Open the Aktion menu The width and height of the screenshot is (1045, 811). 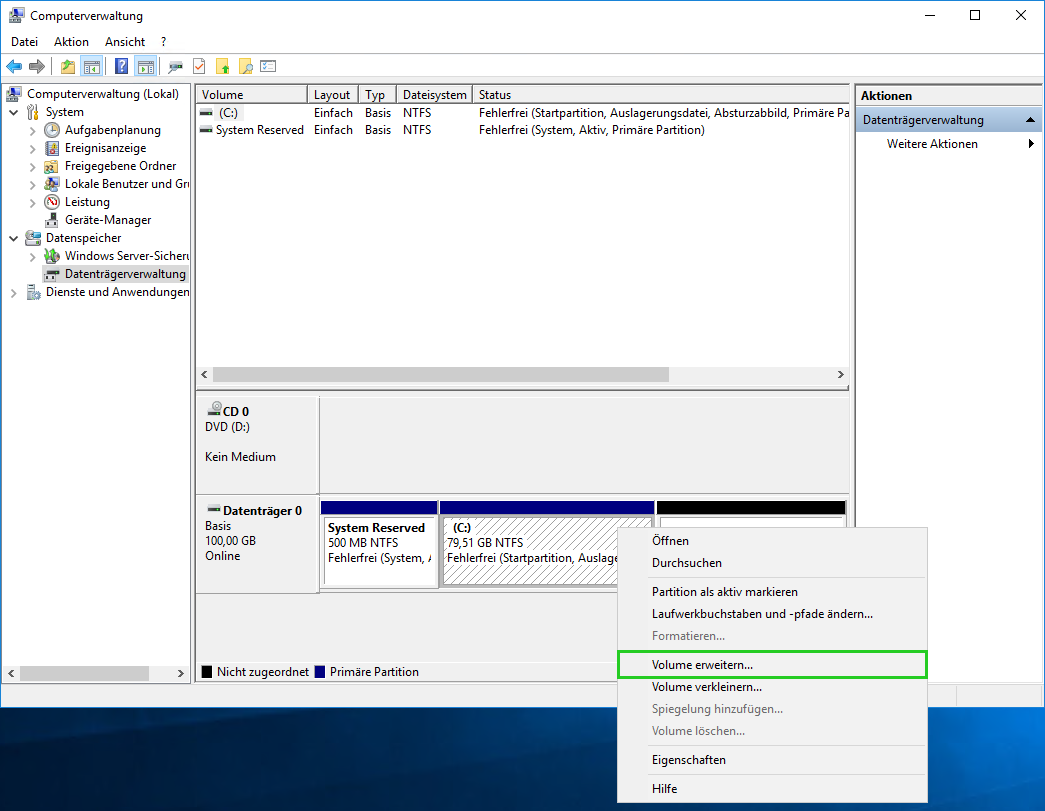pyautogui.click(x=71, y=42)
